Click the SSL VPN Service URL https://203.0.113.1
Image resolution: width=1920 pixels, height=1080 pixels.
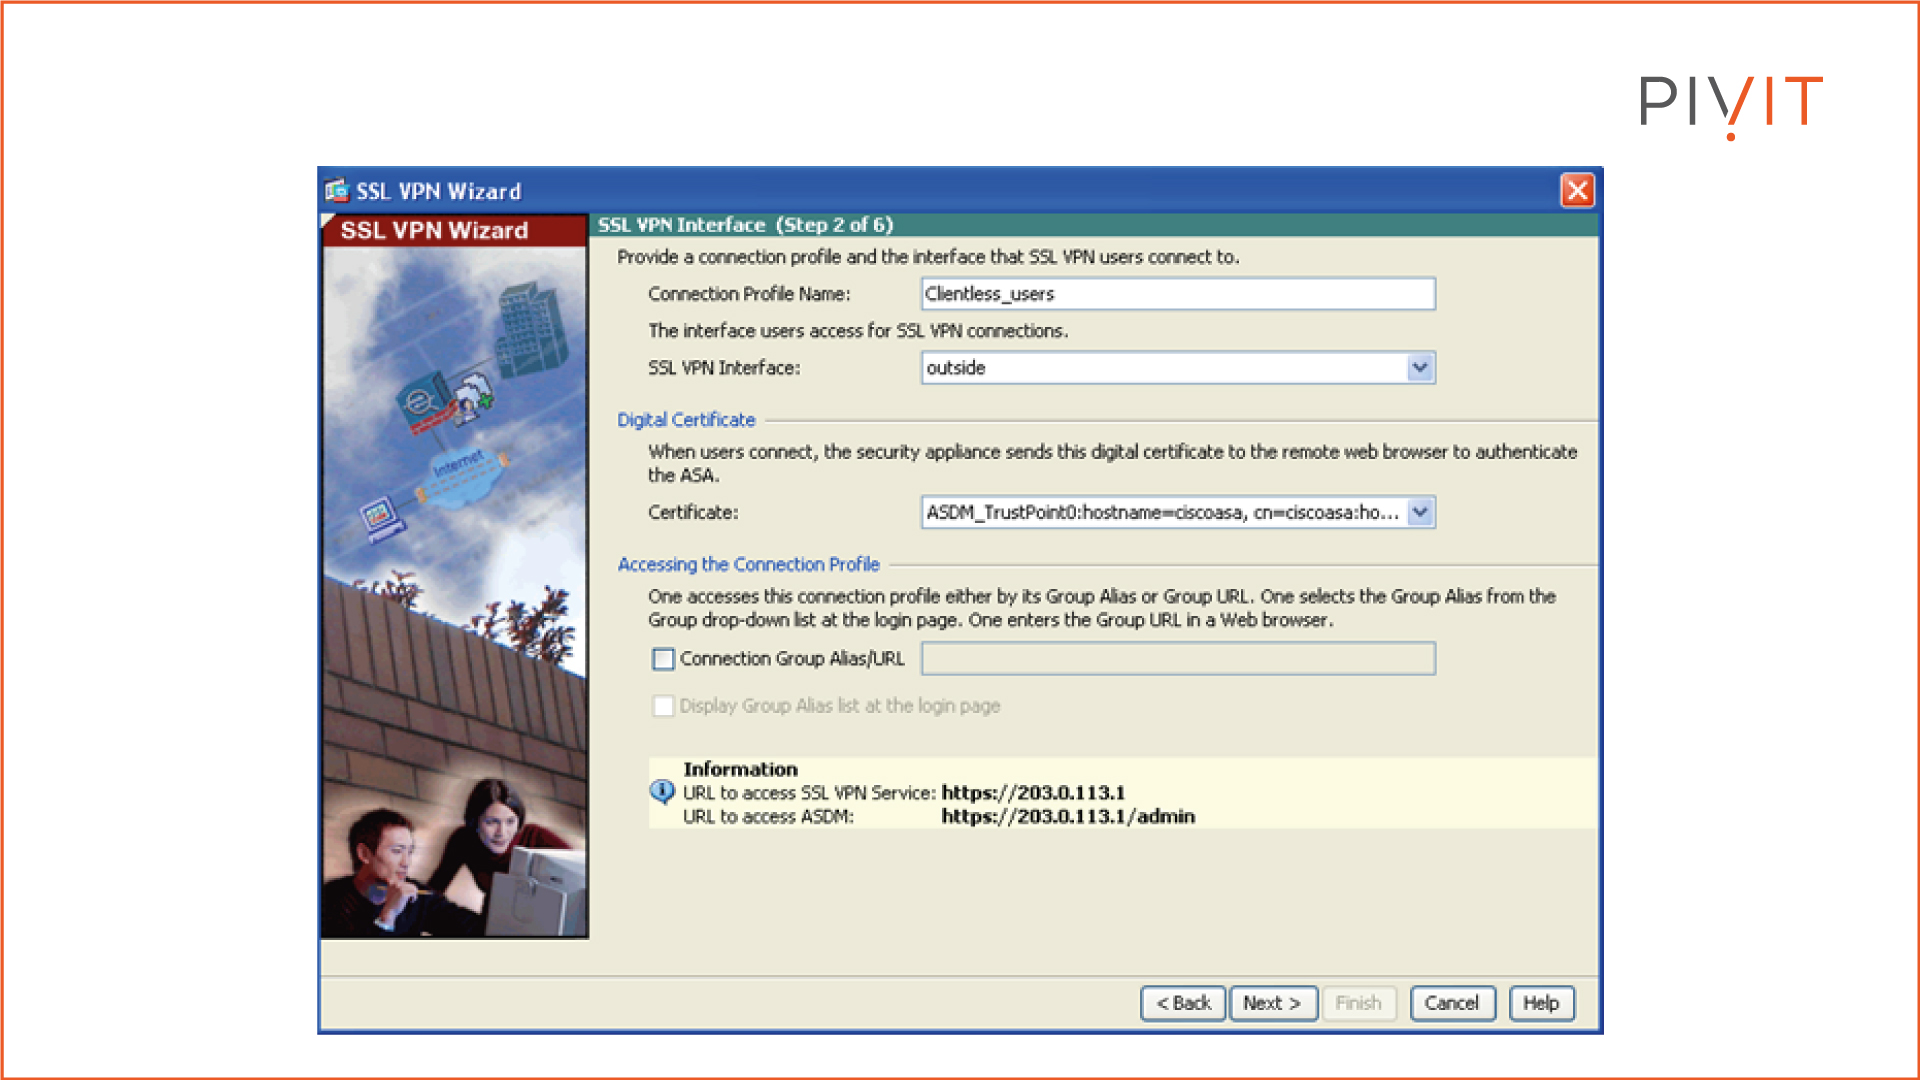tap(1032, 792)
